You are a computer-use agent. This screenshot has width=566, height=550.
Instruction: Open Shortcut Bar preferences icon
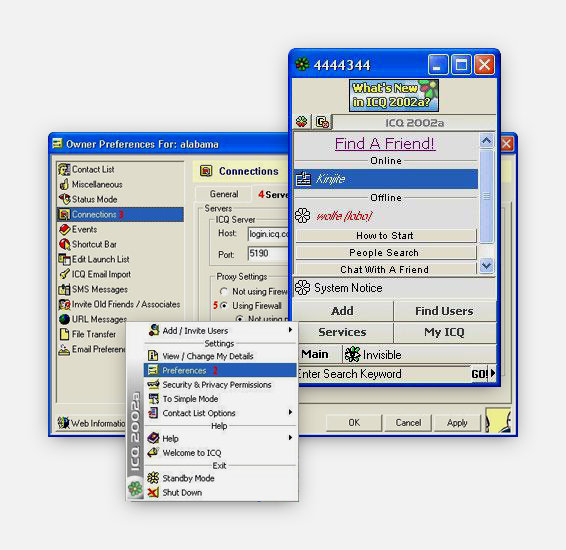pyautogui.click(x=65, y=244)
